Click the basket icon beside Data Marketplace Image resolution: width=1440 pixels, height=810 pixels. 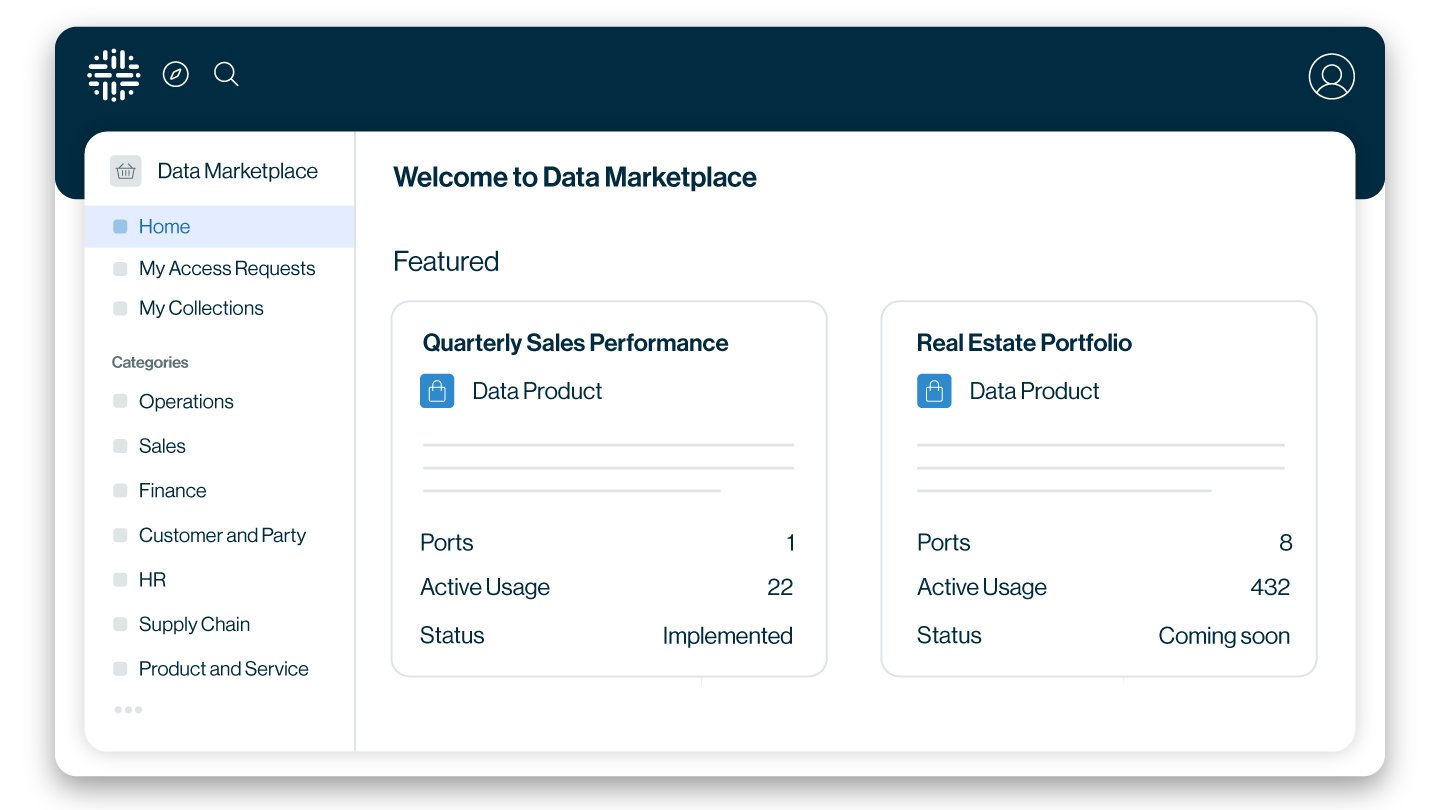click(125, 171)
